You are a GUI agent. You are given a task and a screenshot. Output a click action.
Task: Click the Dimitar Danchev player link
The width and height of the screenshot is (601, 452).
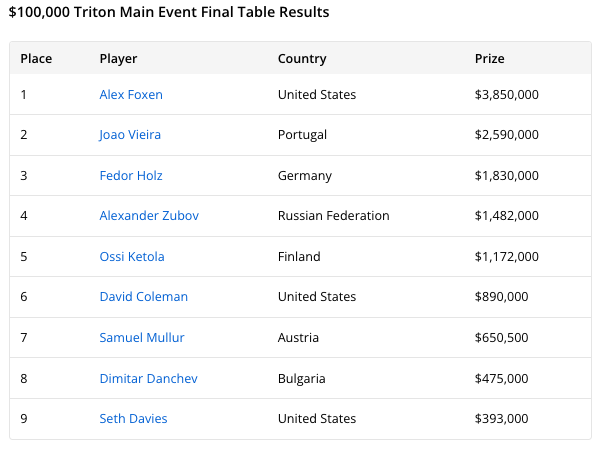point(148,378)
